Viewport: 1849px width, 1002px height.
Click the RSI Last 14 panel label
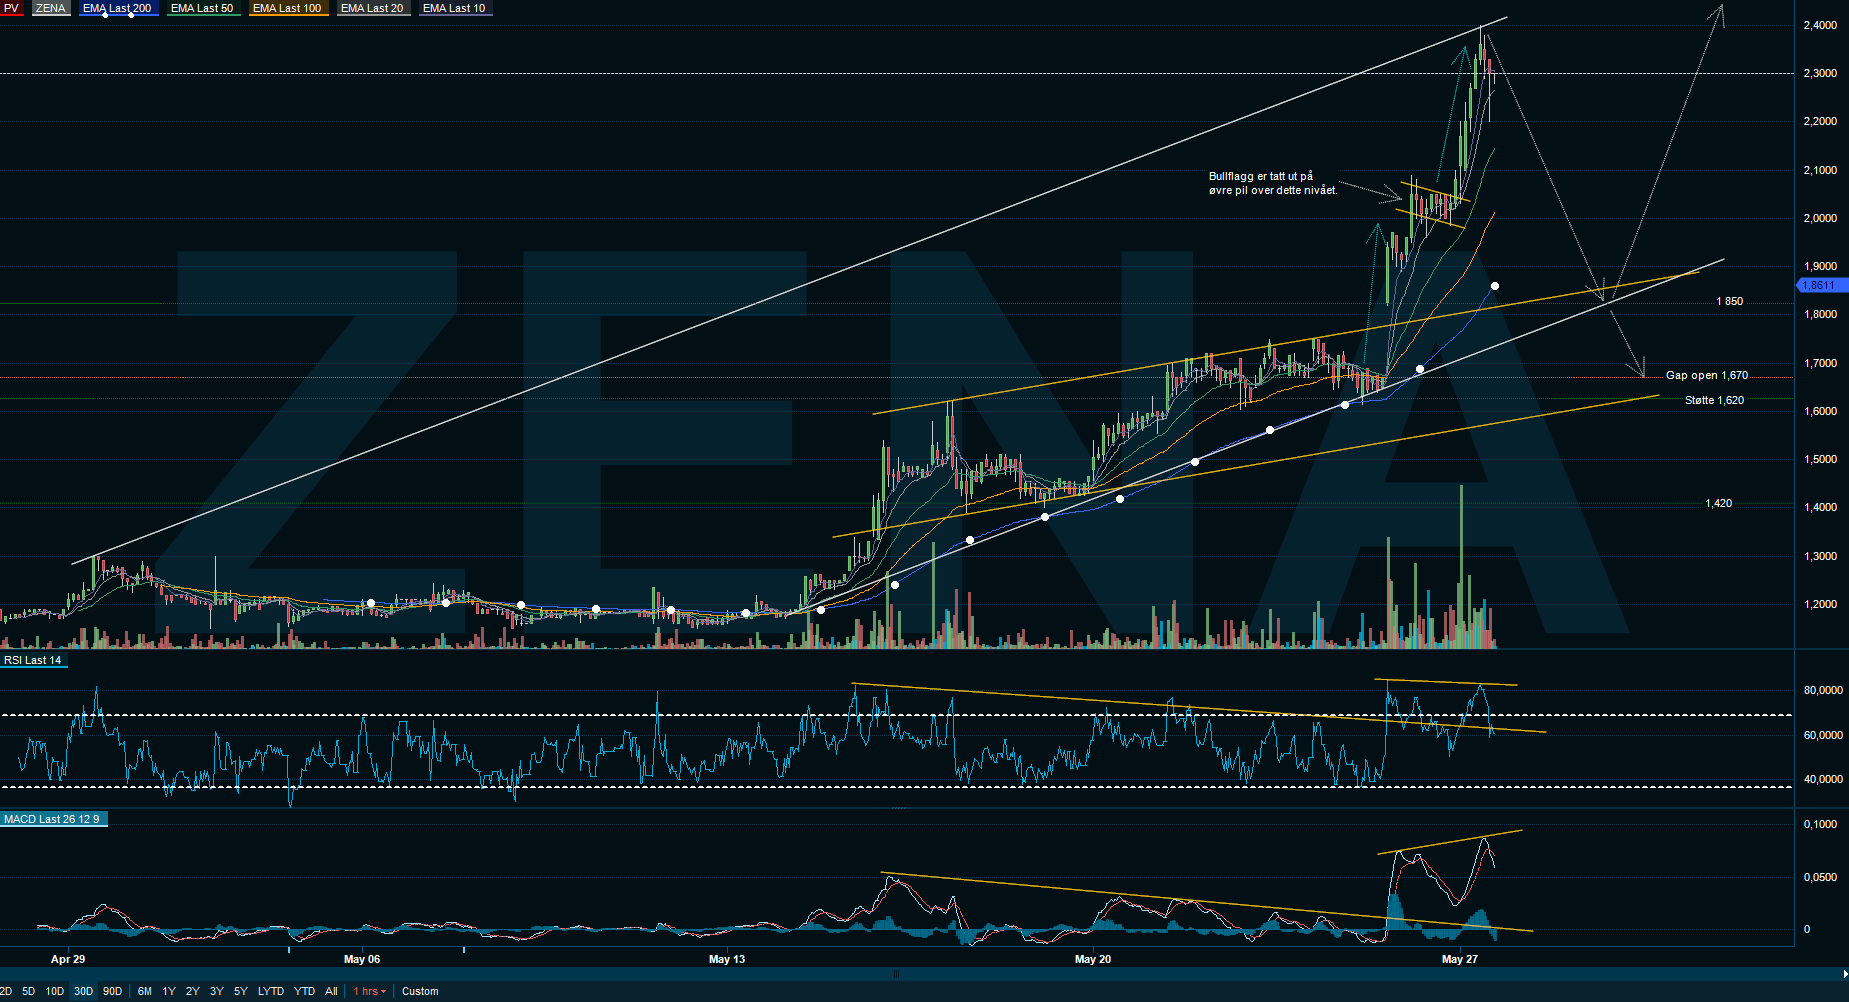(x=33, y=660)
